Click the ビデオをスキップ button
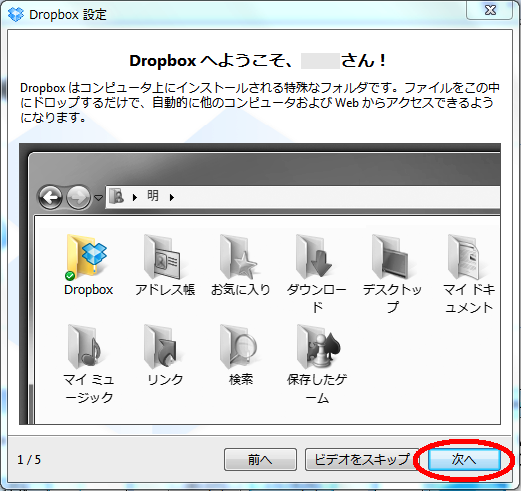 pos(362,460)
